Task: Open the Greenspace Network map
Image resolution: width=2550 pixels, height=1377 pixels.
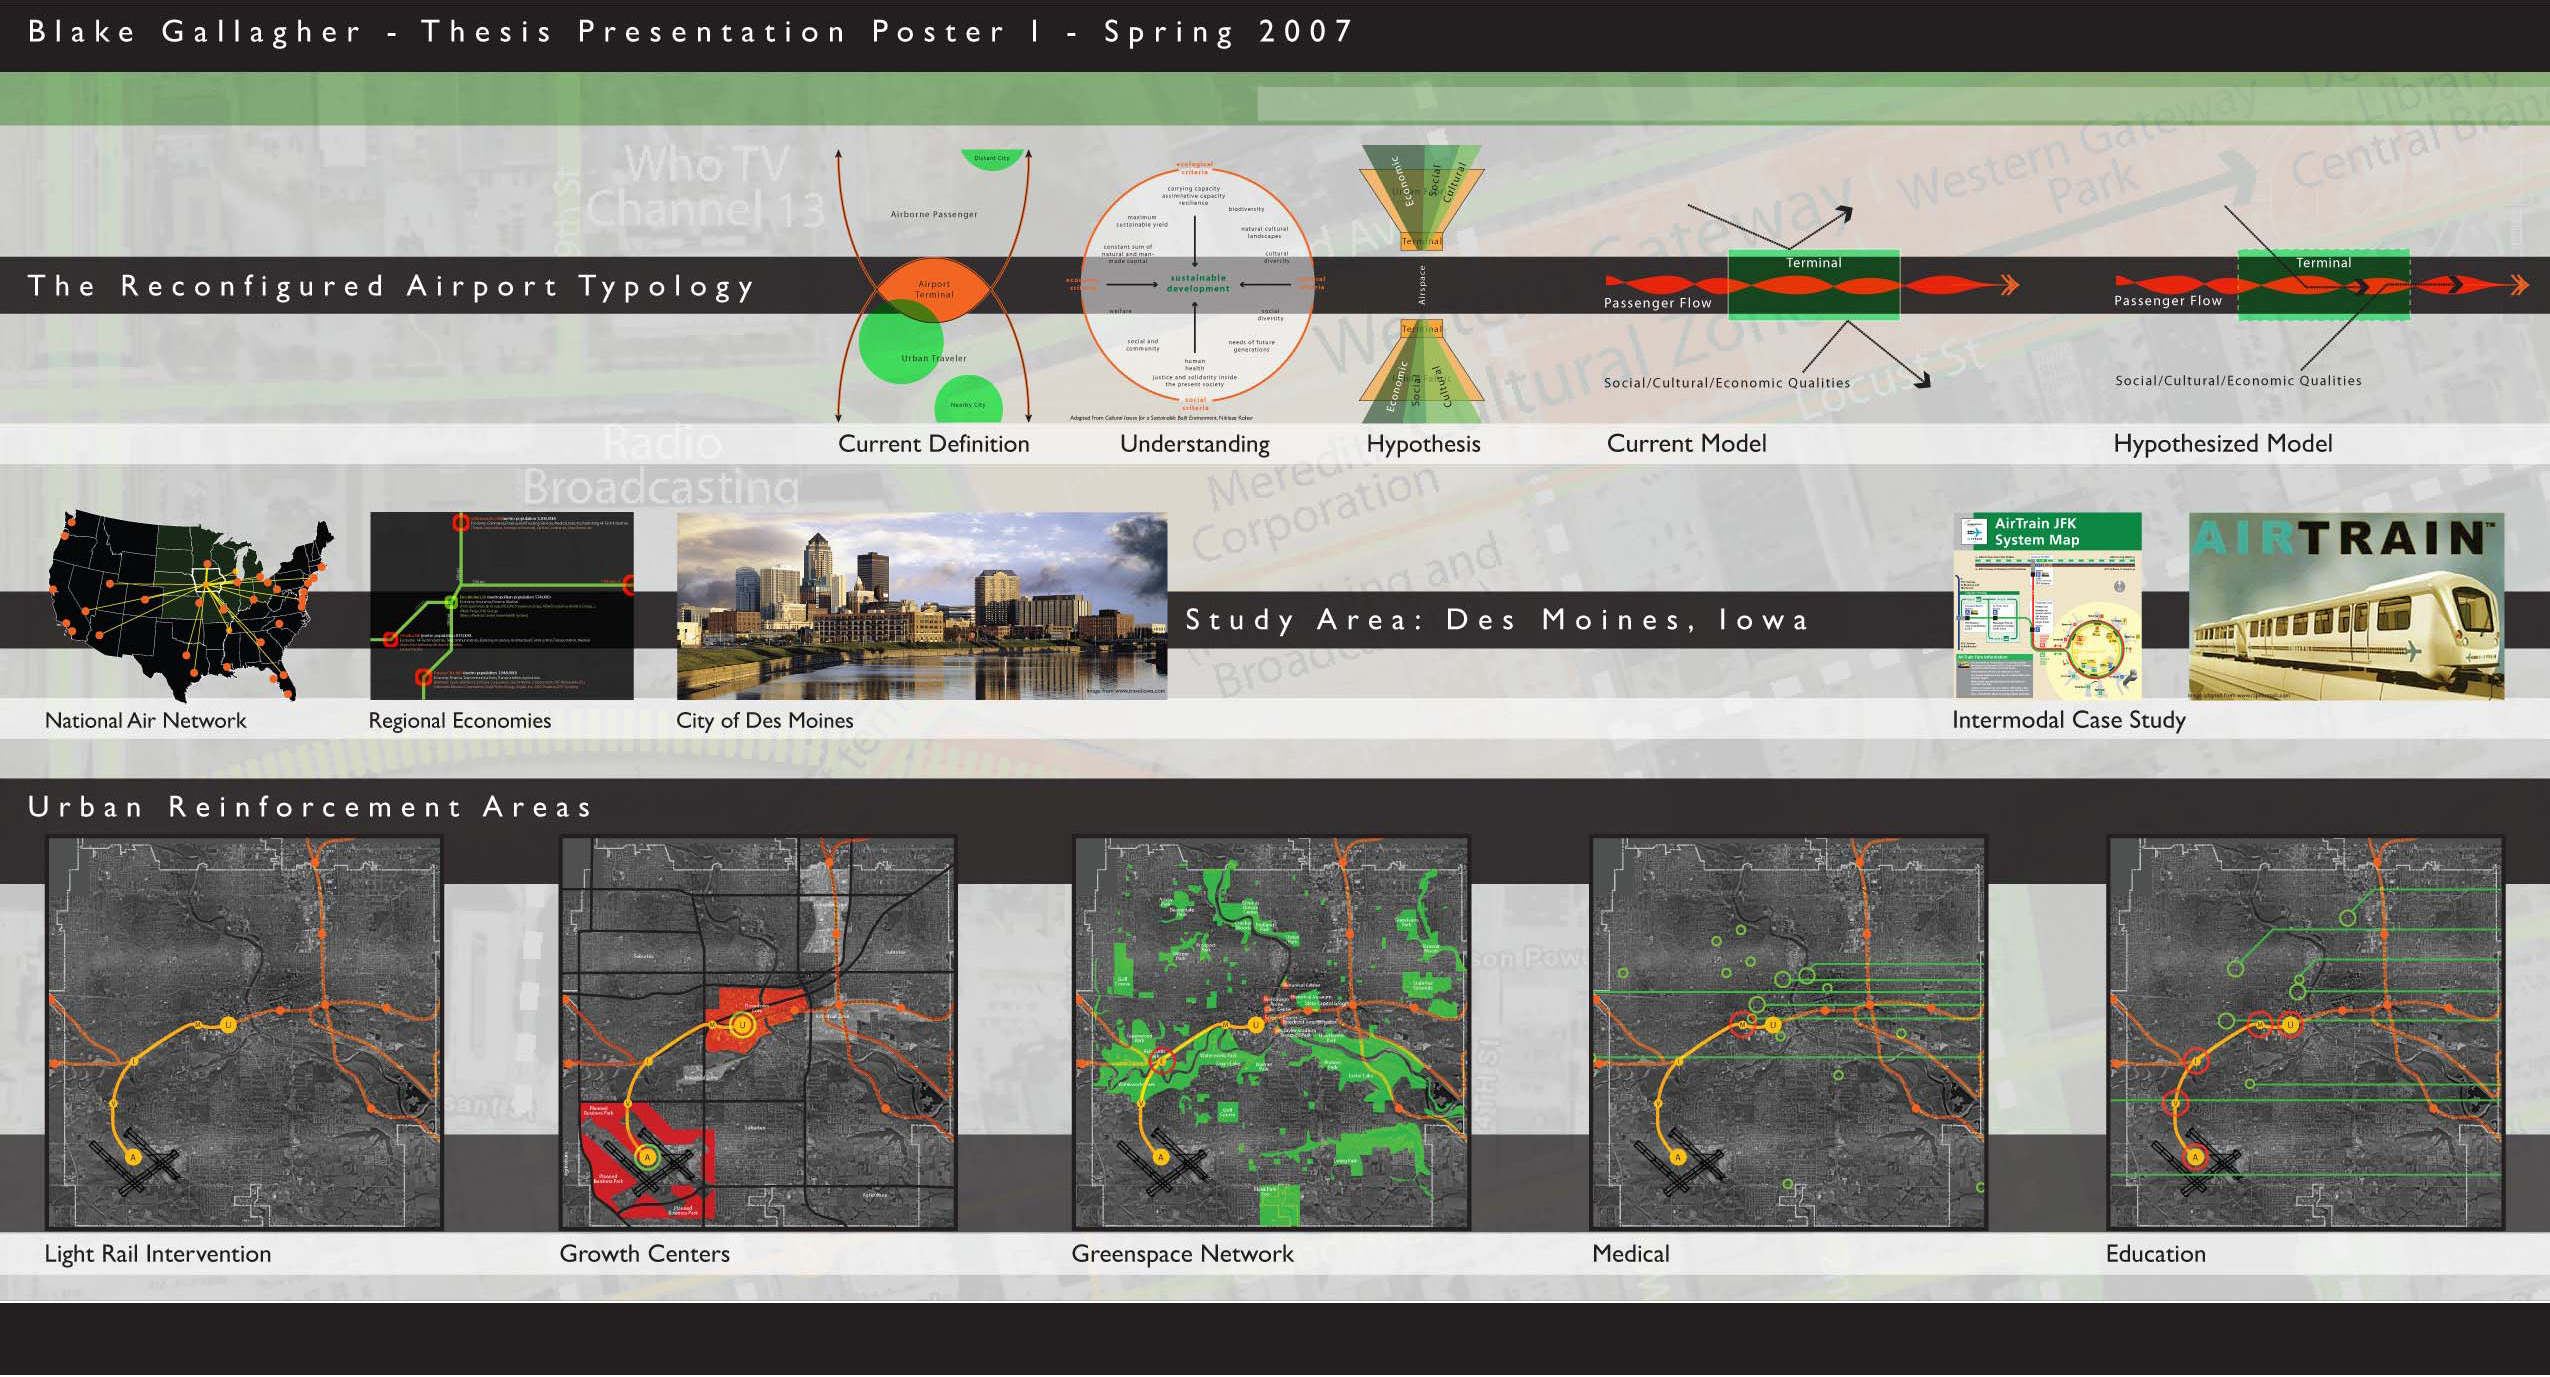Action: (1271, 1033)
